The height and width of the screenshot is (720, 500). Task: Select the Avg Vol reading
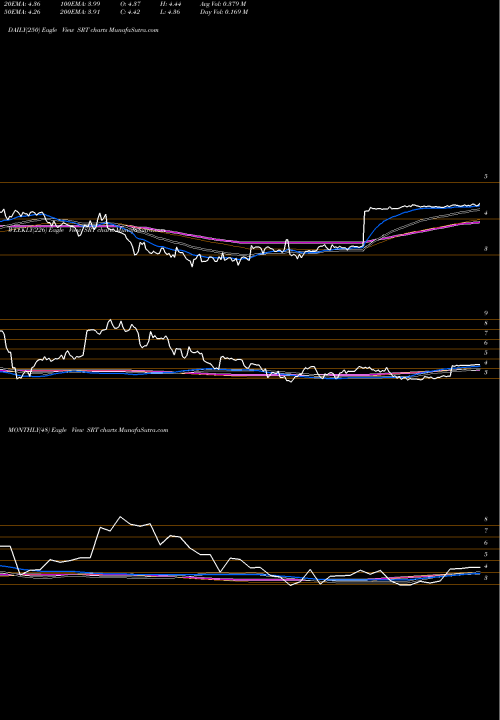223,4
